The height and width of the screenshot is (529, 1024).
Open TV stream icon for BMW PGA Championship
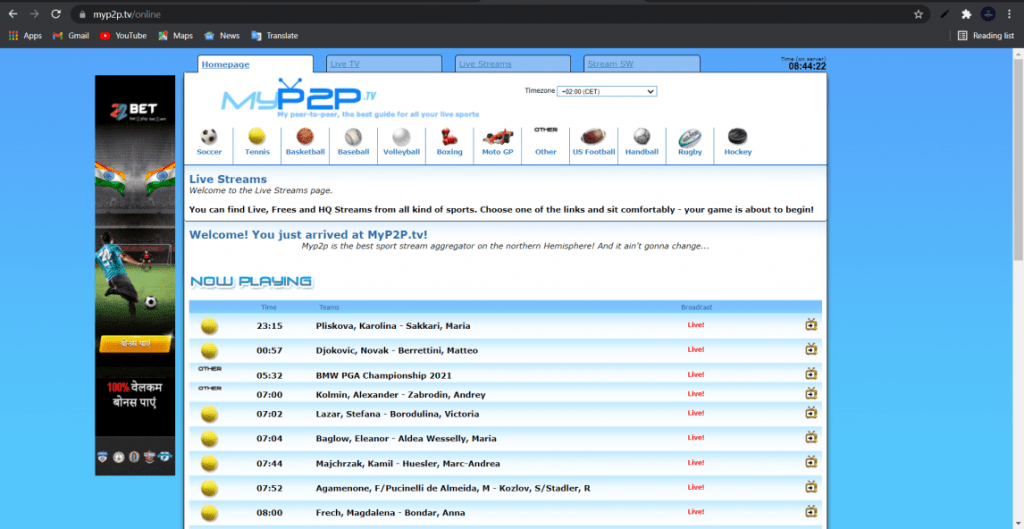pyautogui.click(x=811, y=374)
